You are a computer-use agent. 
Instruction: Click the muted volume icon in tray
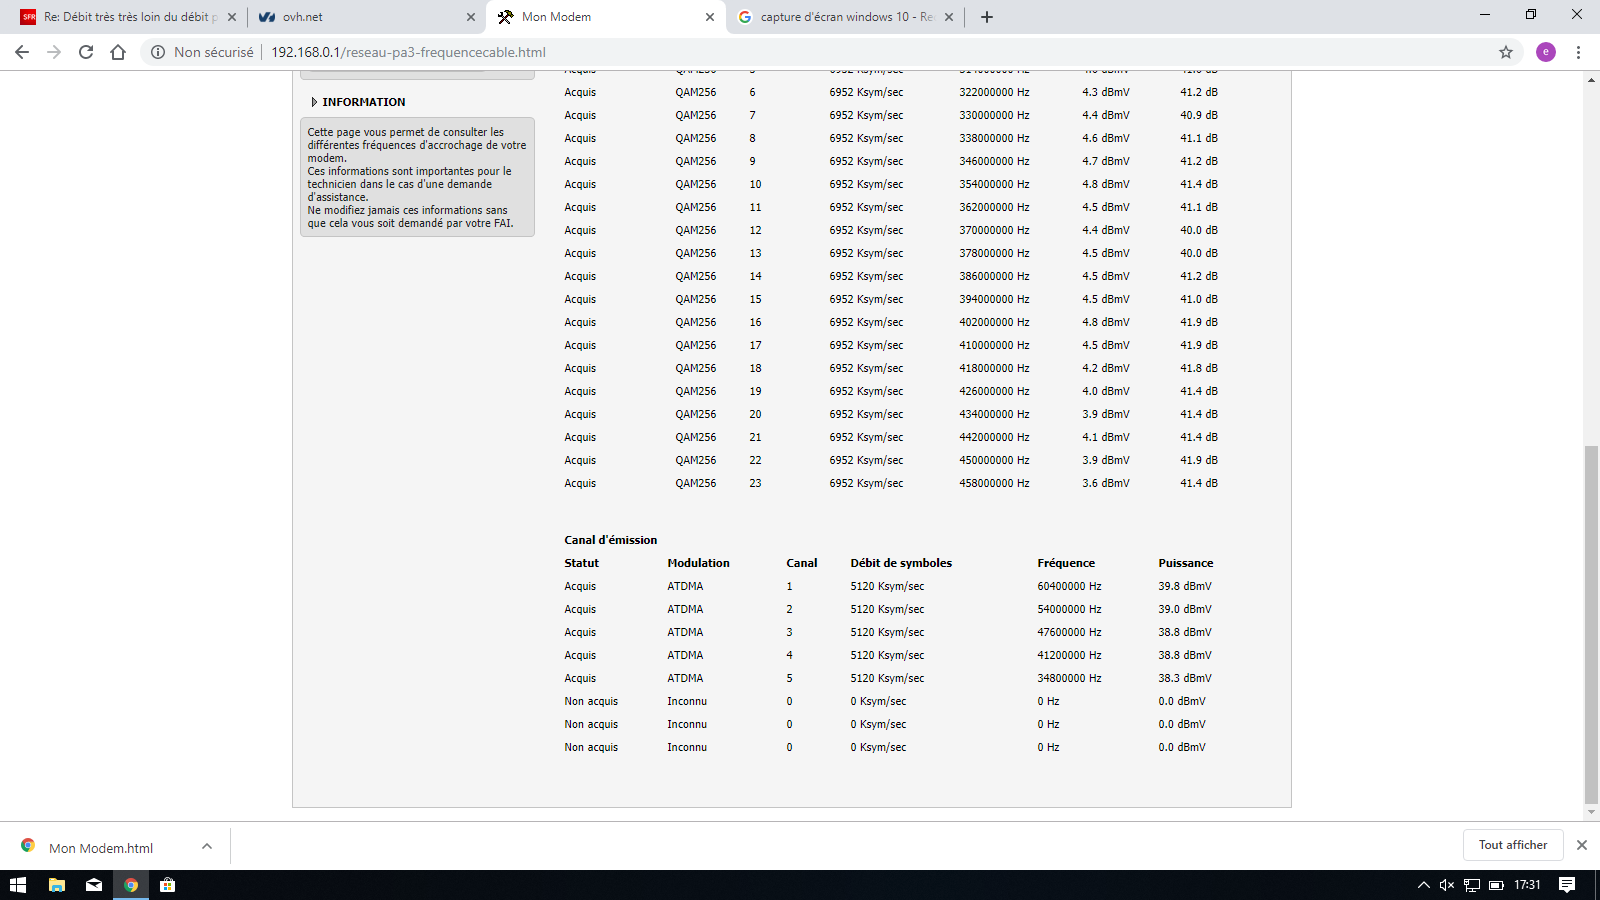[x=1446, y=885]
